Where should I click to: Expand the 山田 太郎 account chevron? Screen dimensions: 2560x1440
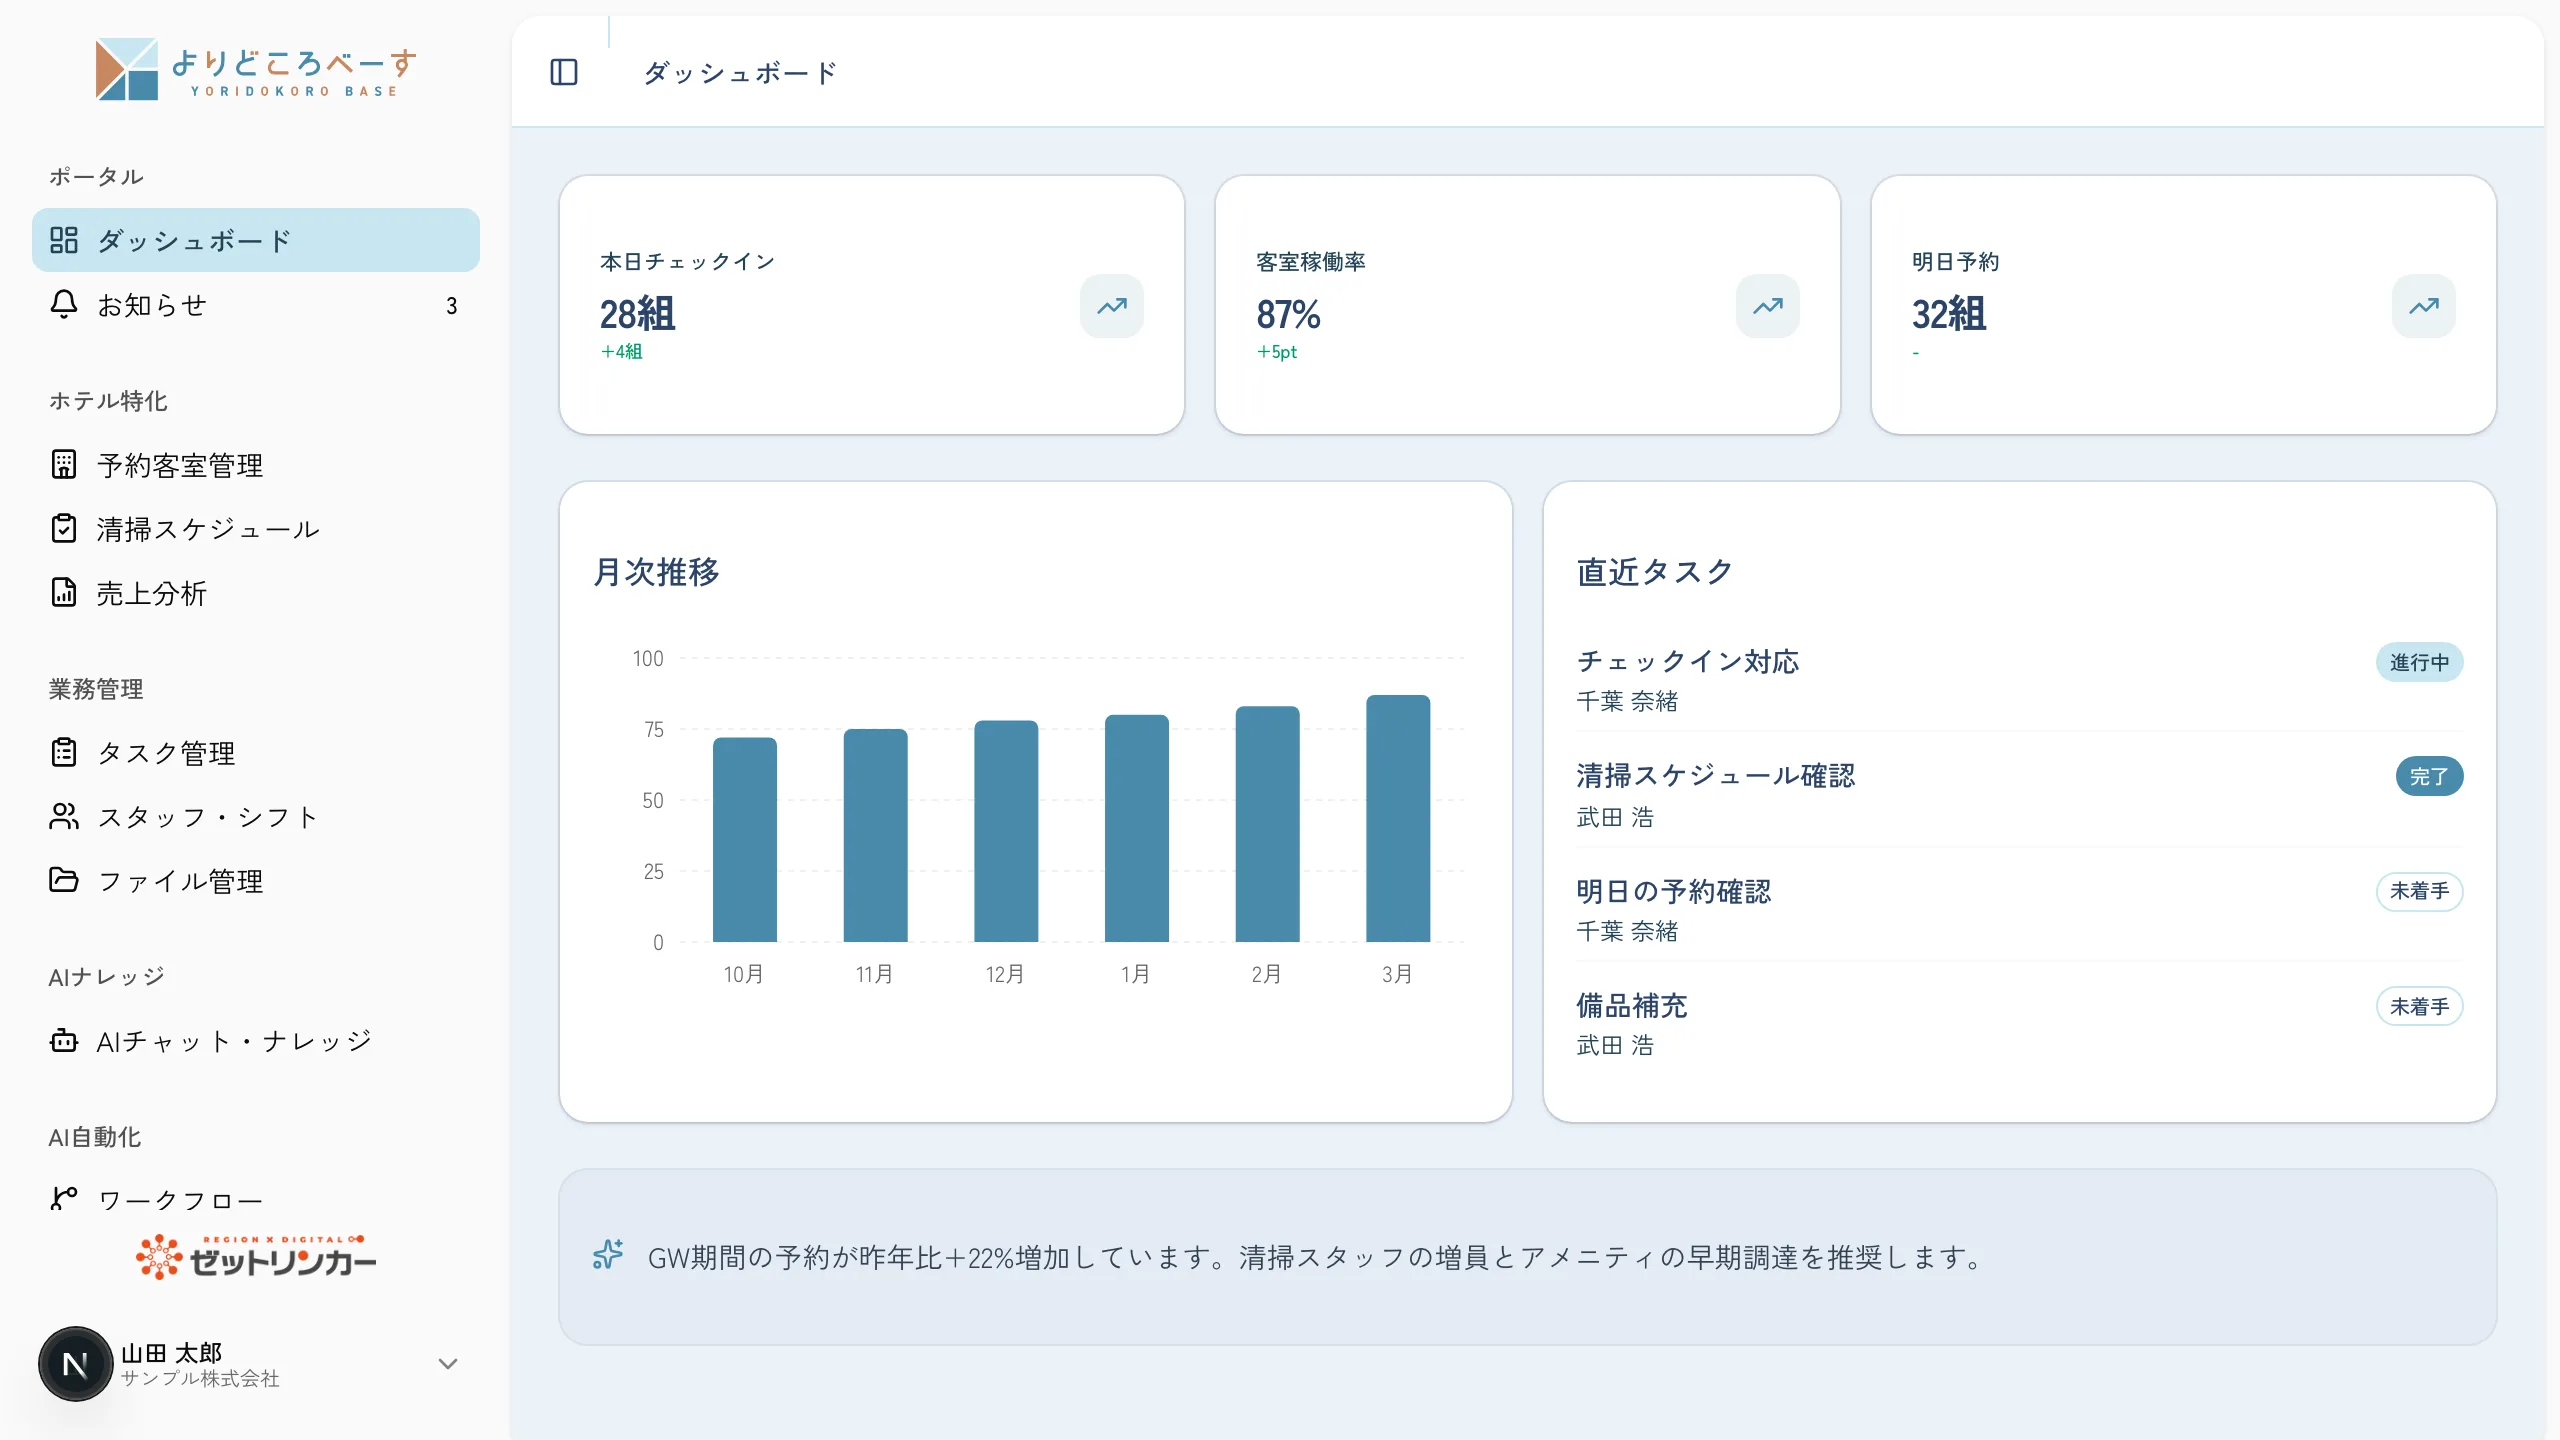448,1364
